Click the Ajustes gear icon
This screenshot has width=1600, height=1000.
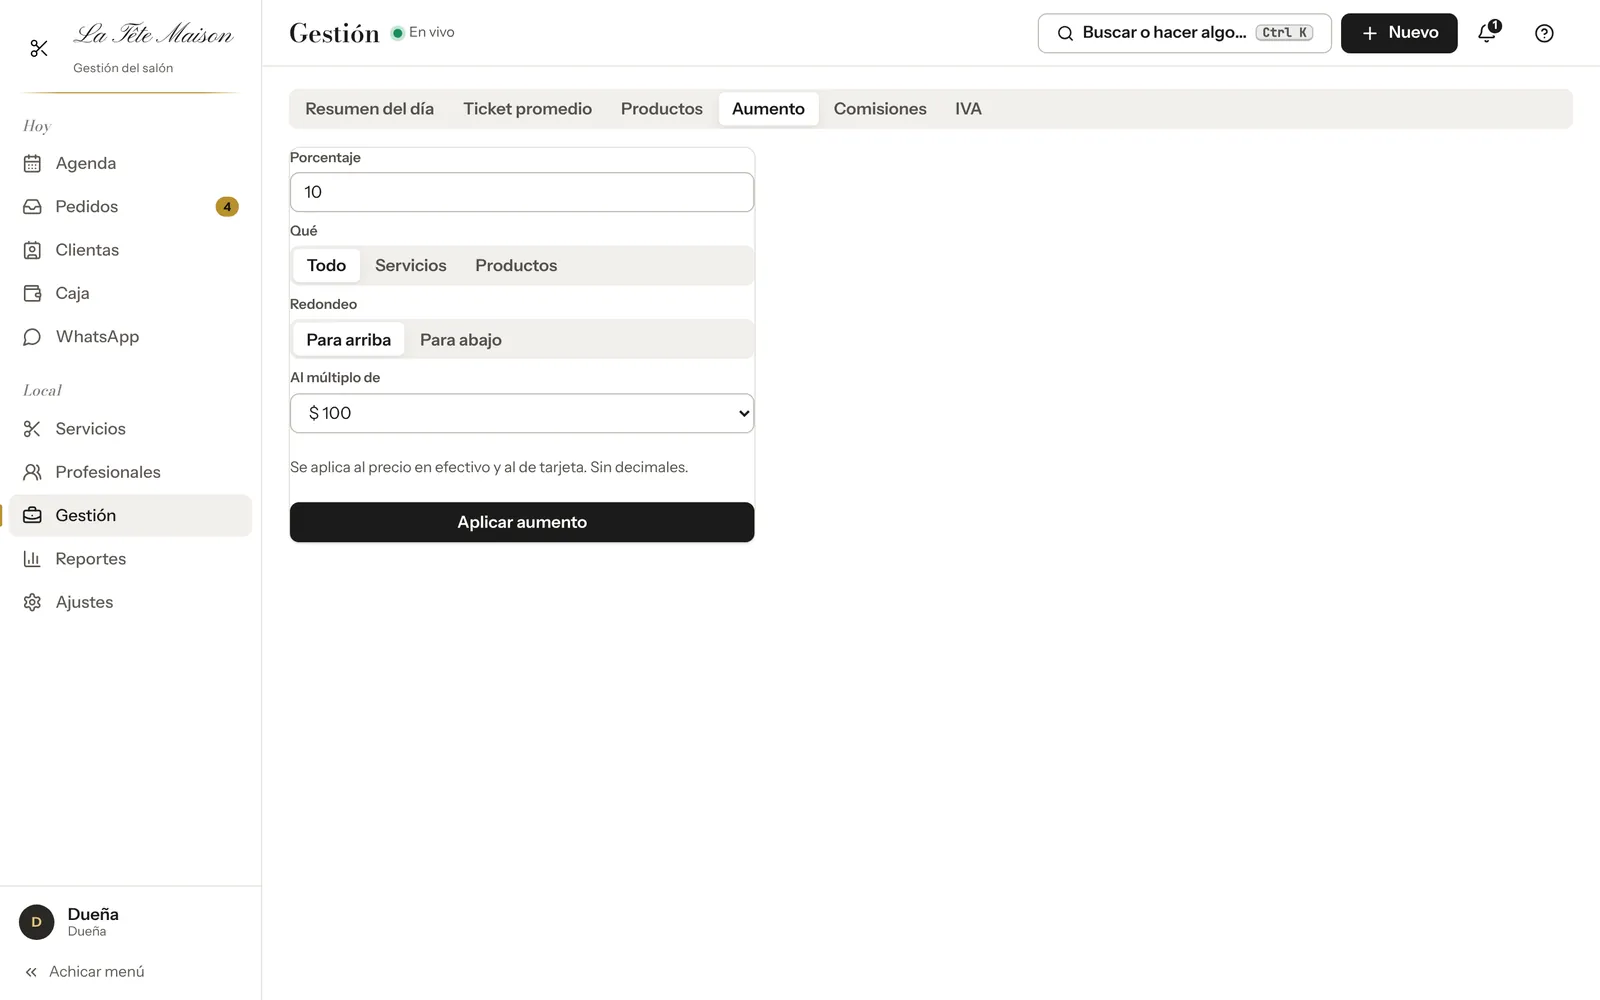[32, 602]
